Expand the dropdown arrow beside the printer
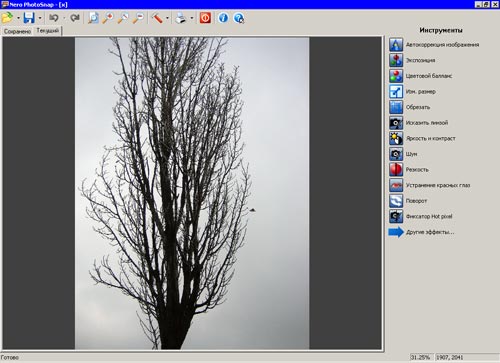Screen dimensions: 500x363 (192, 18)
